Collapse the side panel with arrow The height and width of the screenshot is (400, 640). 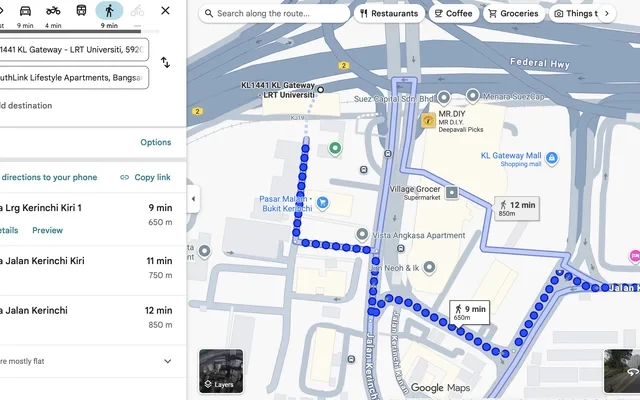tap(192, 200)
